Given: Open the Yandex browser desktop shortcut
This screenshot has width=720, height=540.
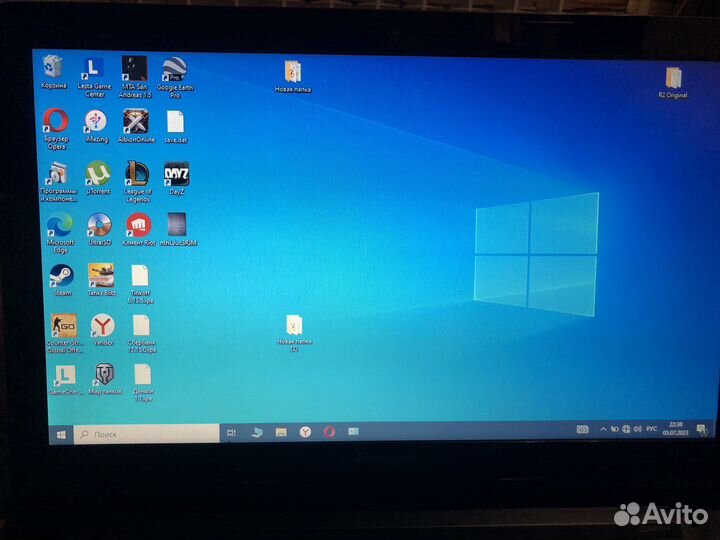Looking at the screenshot, I should tap(103, 330).
